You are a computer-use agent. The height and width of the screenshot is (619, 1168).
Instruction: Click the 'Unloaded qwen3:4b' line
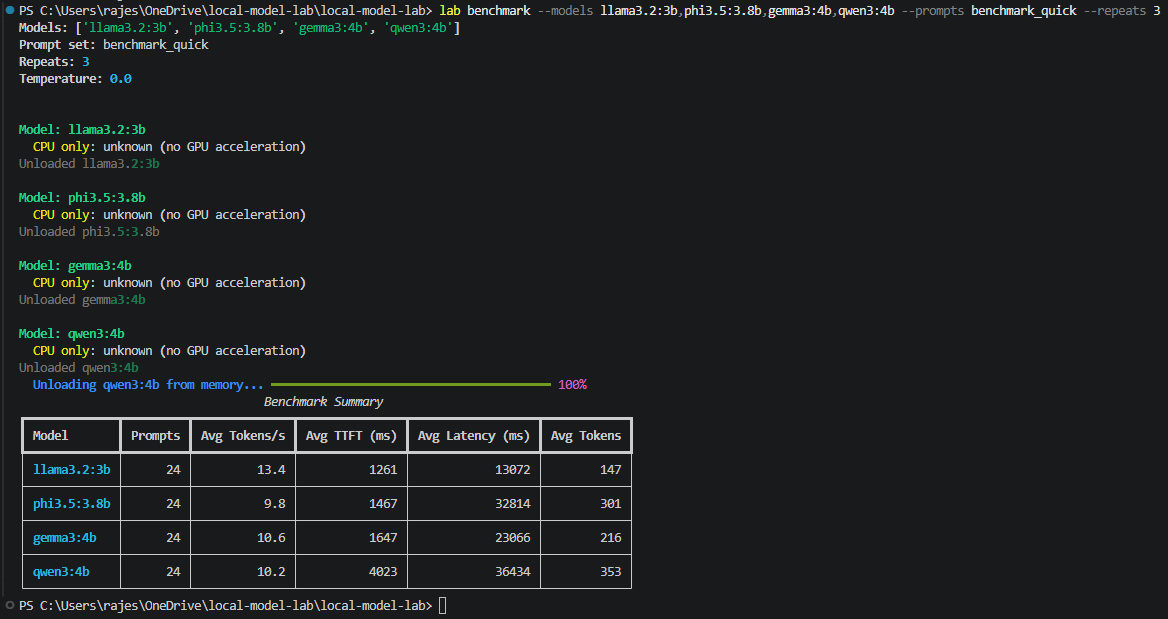click(78, 368)
